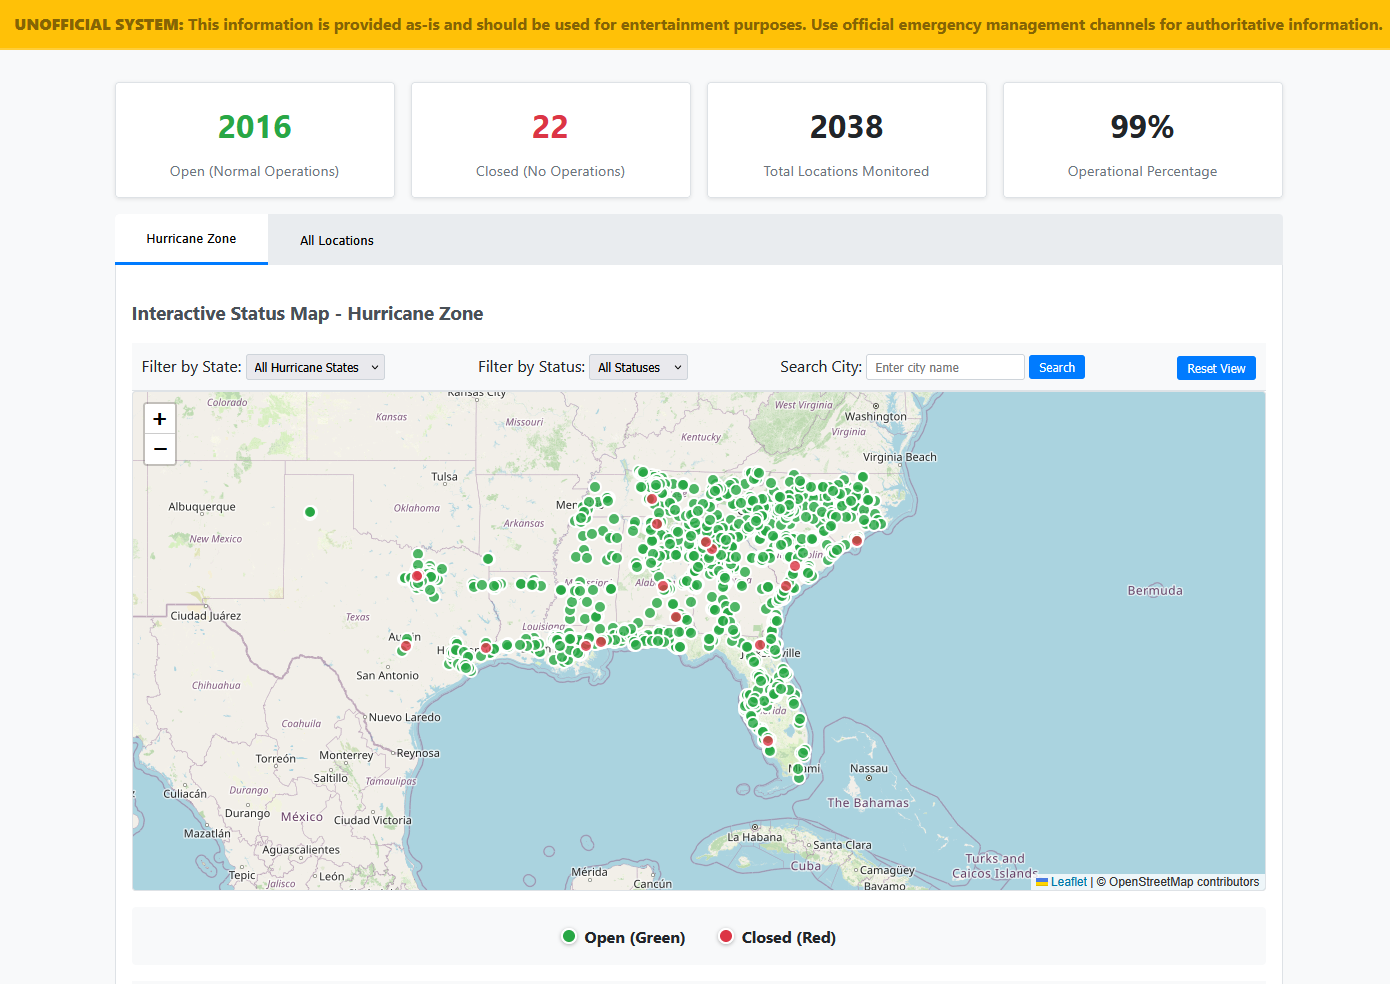Select the red marker on the Carolina coast

coord(857,541)
